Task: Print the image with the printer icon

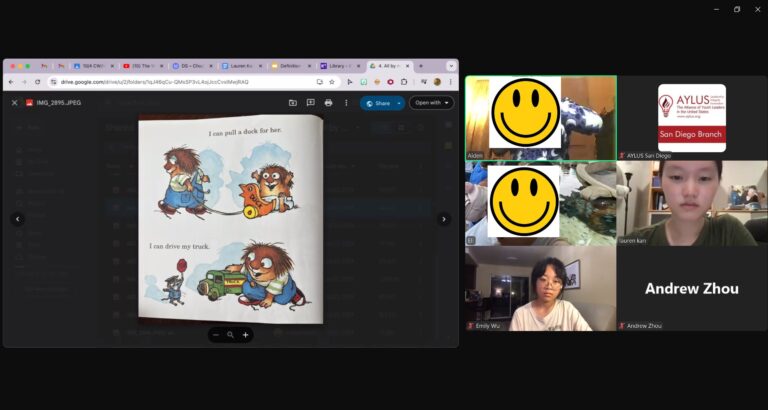Action: pyautogui.click(x=328, y=103)
